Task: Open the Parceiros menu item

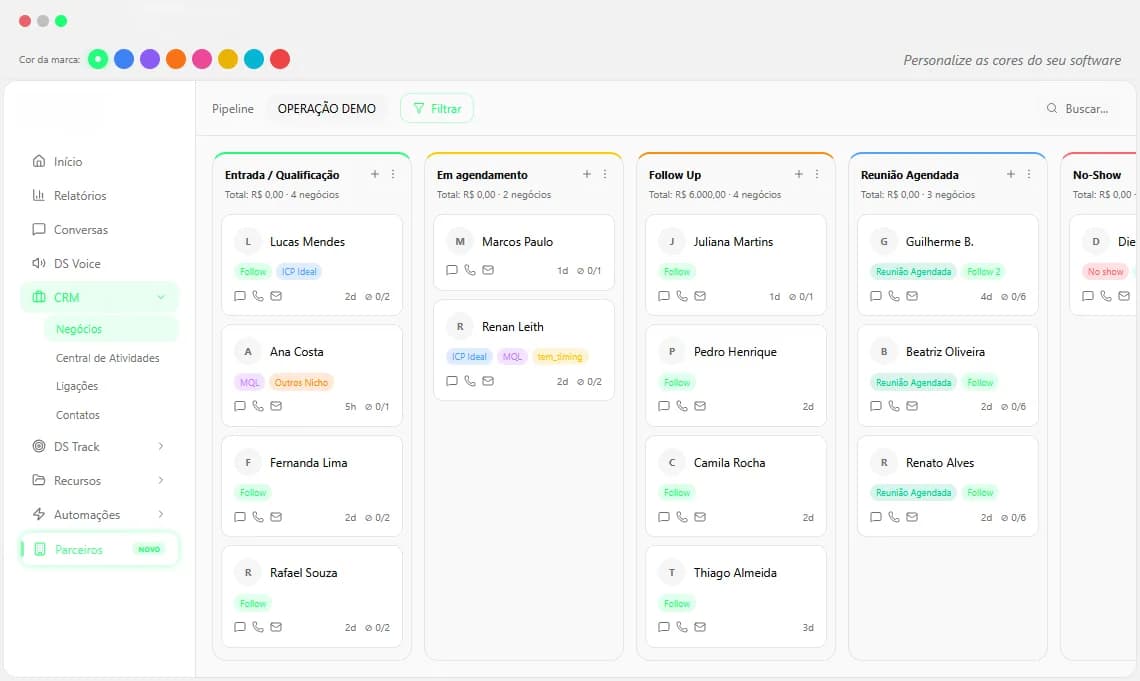Action: [99, 549]
